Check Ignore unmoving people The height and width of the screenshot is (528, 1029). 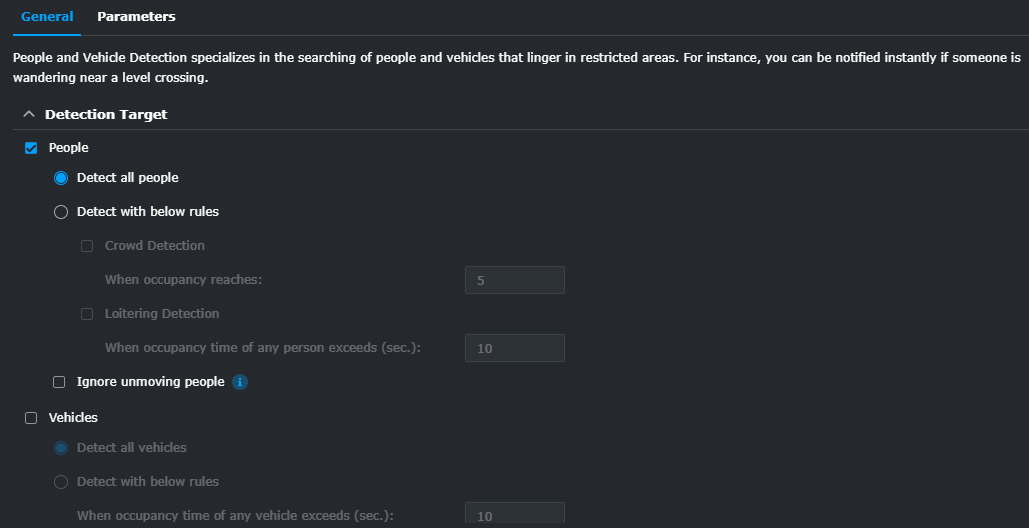coord(59,382)
